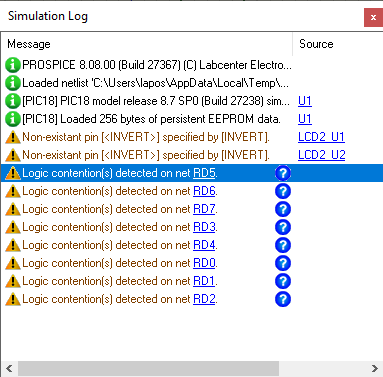
Task: Select Non-existant pin message for LCD2_U2
Action: pos(146,155)
